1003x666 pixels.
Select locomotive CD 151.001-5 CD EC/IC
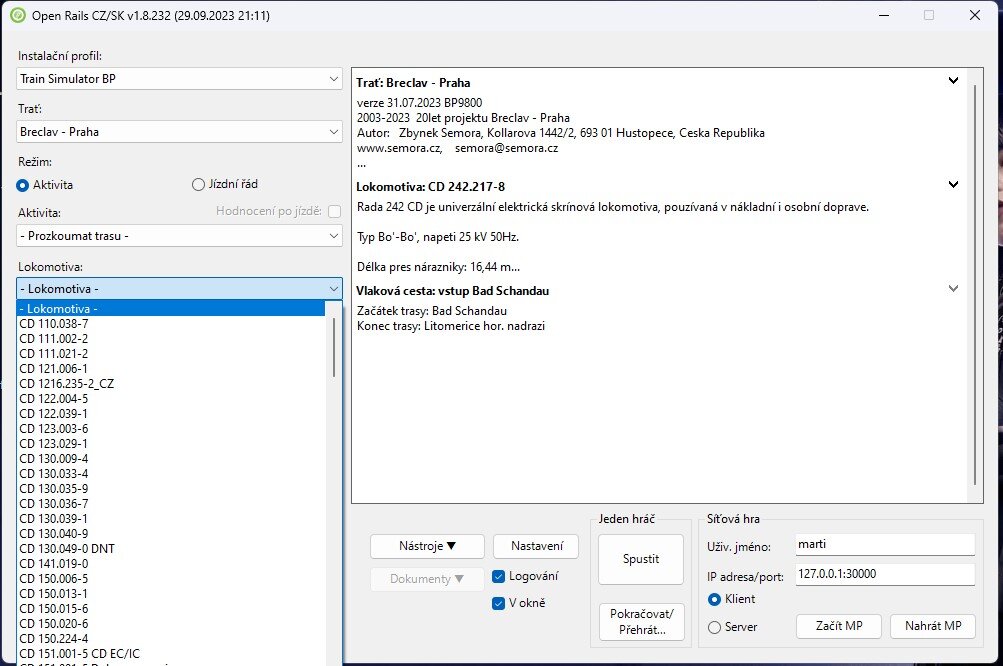coord(171,654)
